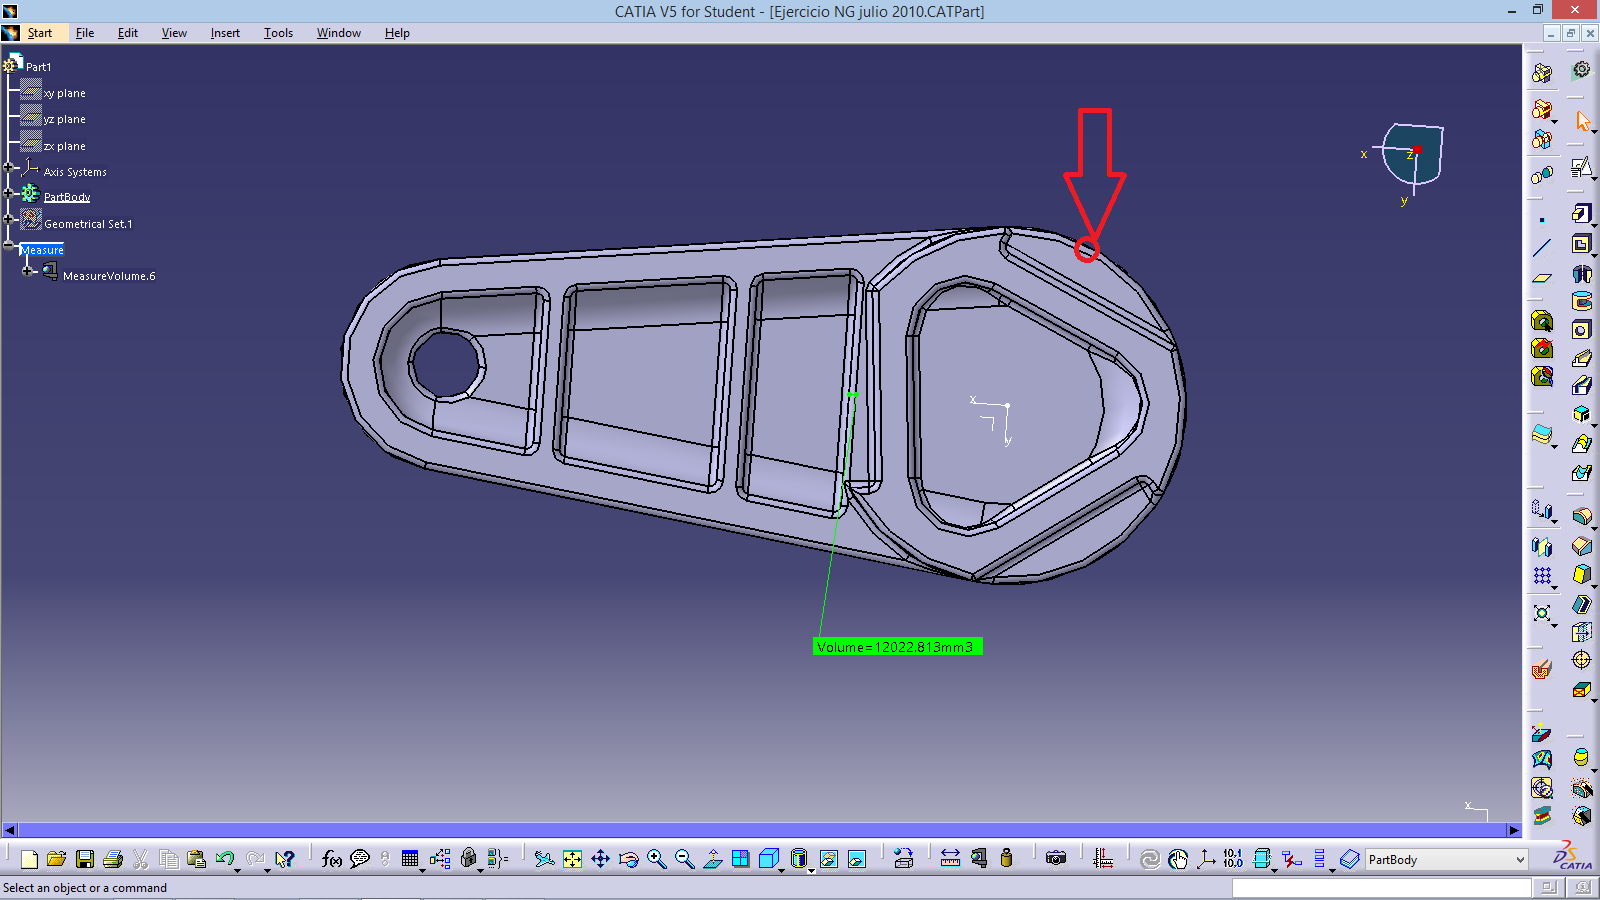The width and height of the screenshot is (1600, 900).
Task: Open a file with the folder icon
Action: [x=57, y=859]
